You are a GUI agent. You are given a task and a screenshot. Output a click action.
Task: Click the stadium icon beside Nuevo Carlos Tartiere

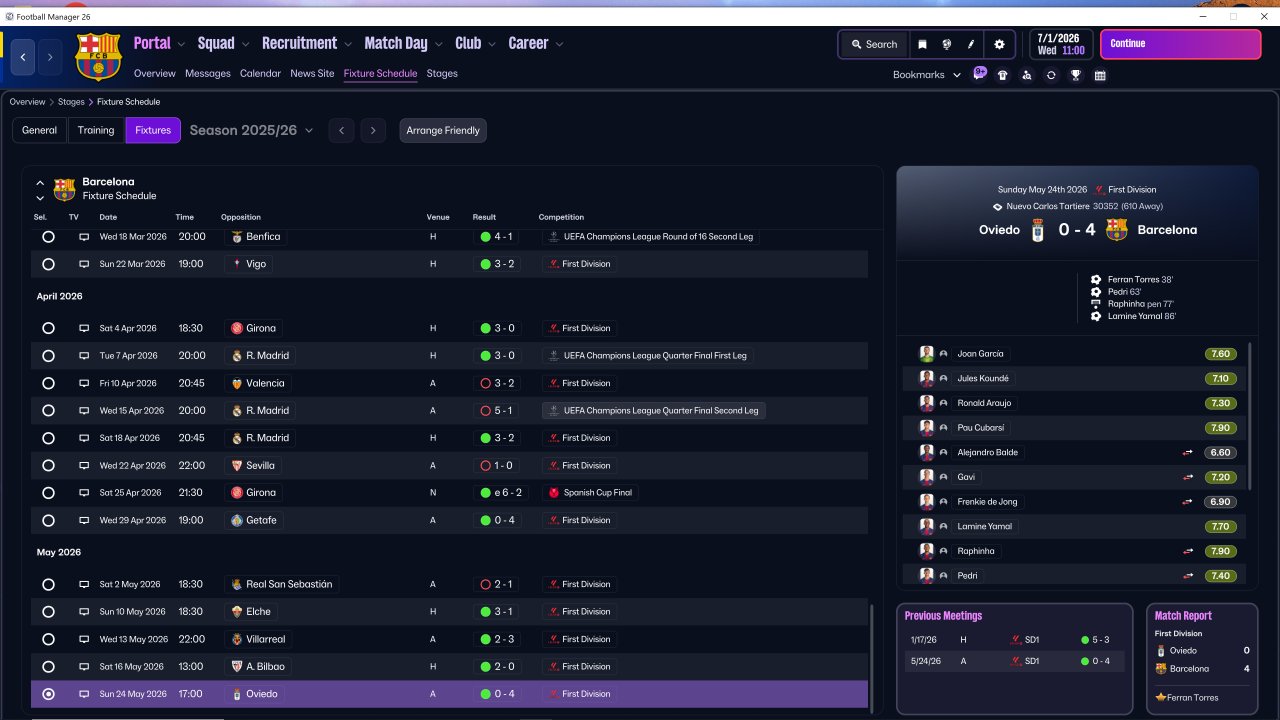[997, 207]
